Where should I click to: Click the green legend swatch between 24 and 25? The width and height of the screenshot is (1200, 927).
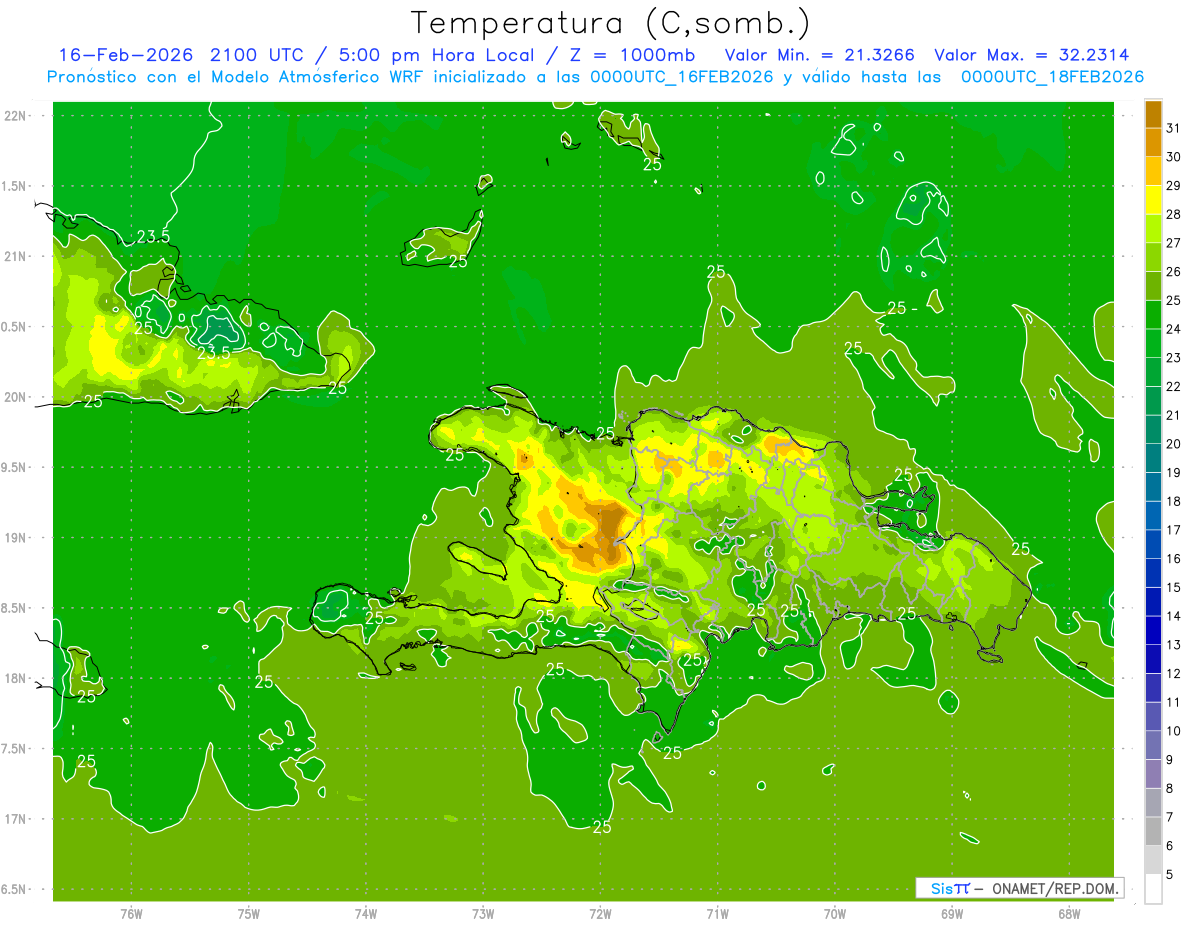(x=1153, y=315)
